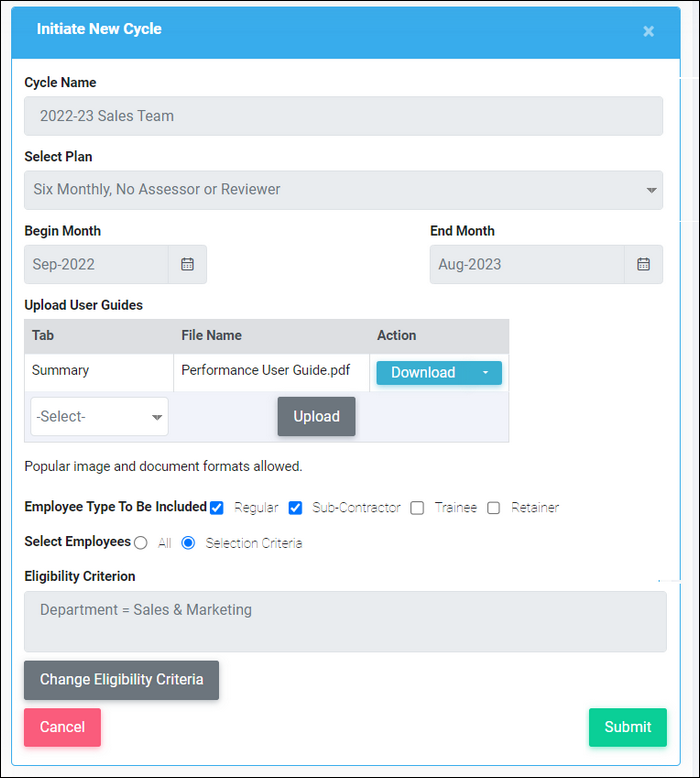Screen dimensions: 700x778
Task: Tick the Retainer checkbox
Action: click(x=494, y=508)
